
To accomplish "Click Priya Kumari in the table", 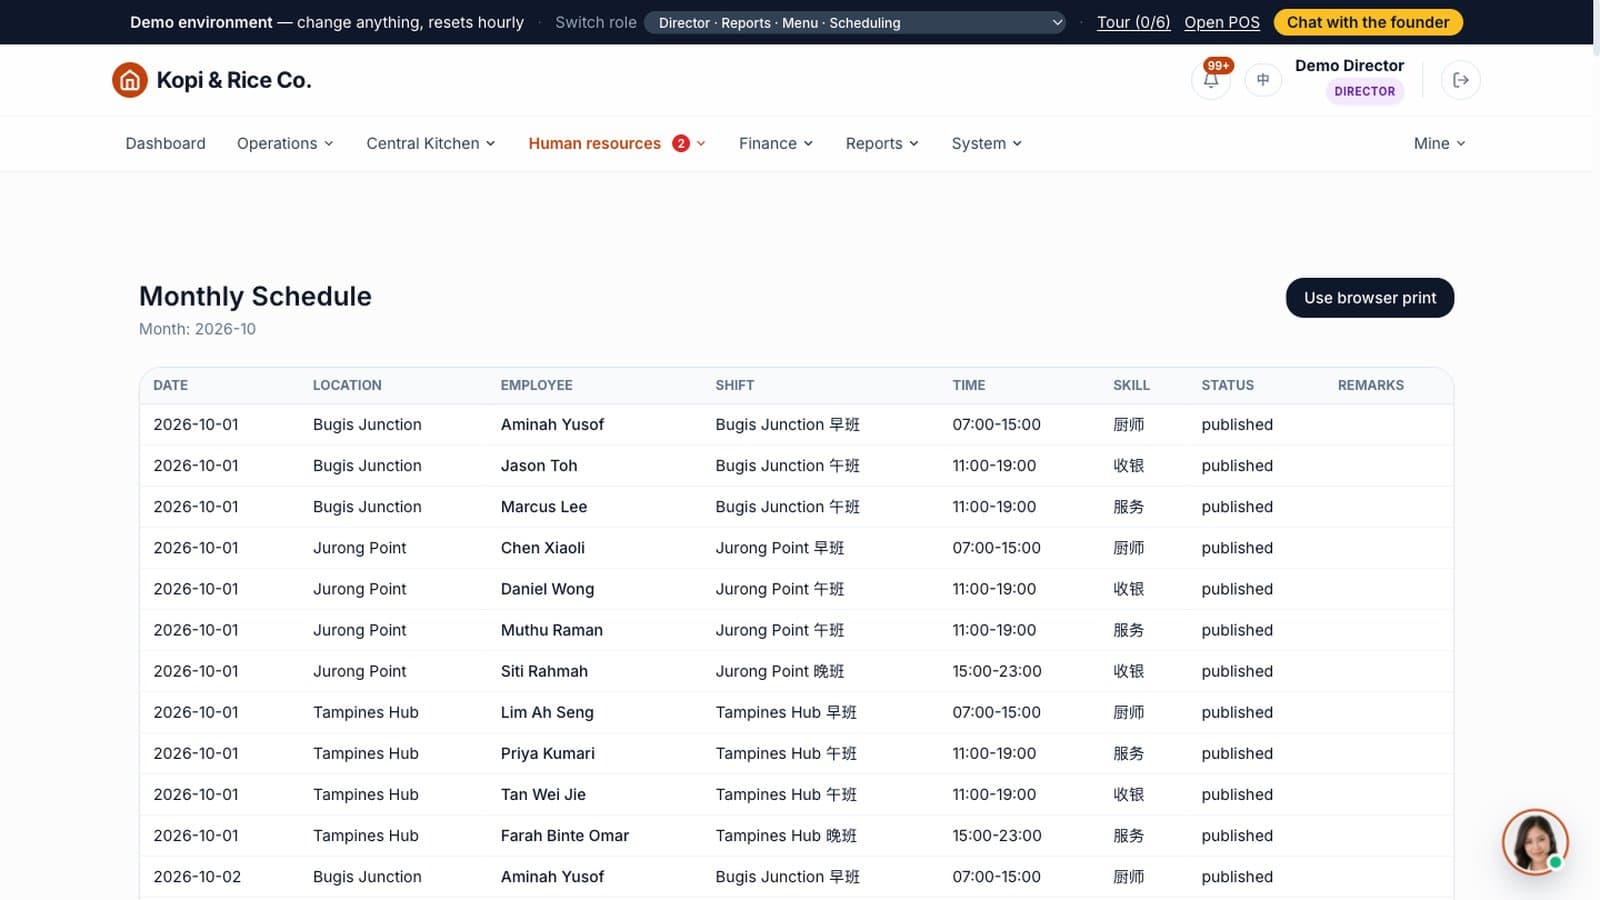I will [548, 753].
